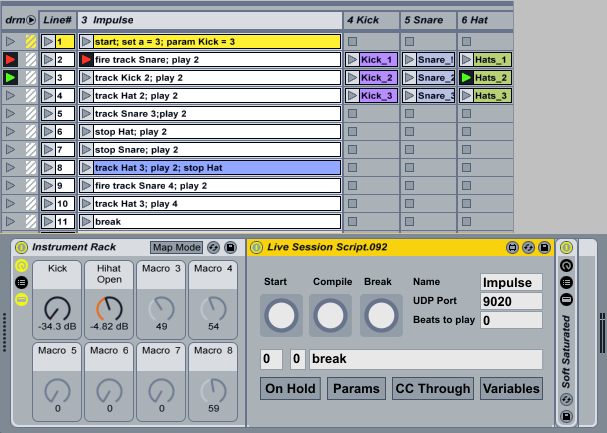607x433 pixels.
Task: Click the UDP Port field showing 9020
Action: coord(511,301)
